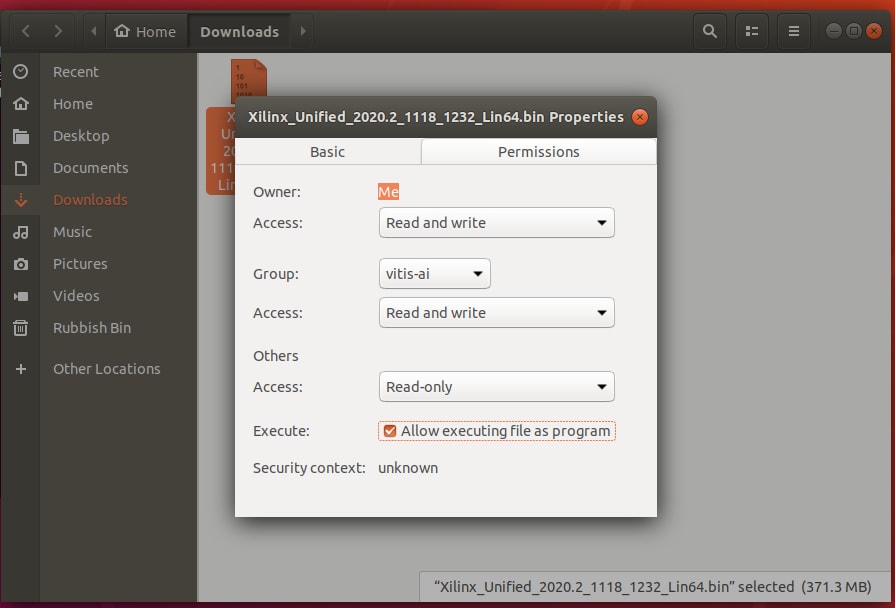895x608 pixels.
Task: Expand the Owner access dropdown
Action: click(496, 223)
